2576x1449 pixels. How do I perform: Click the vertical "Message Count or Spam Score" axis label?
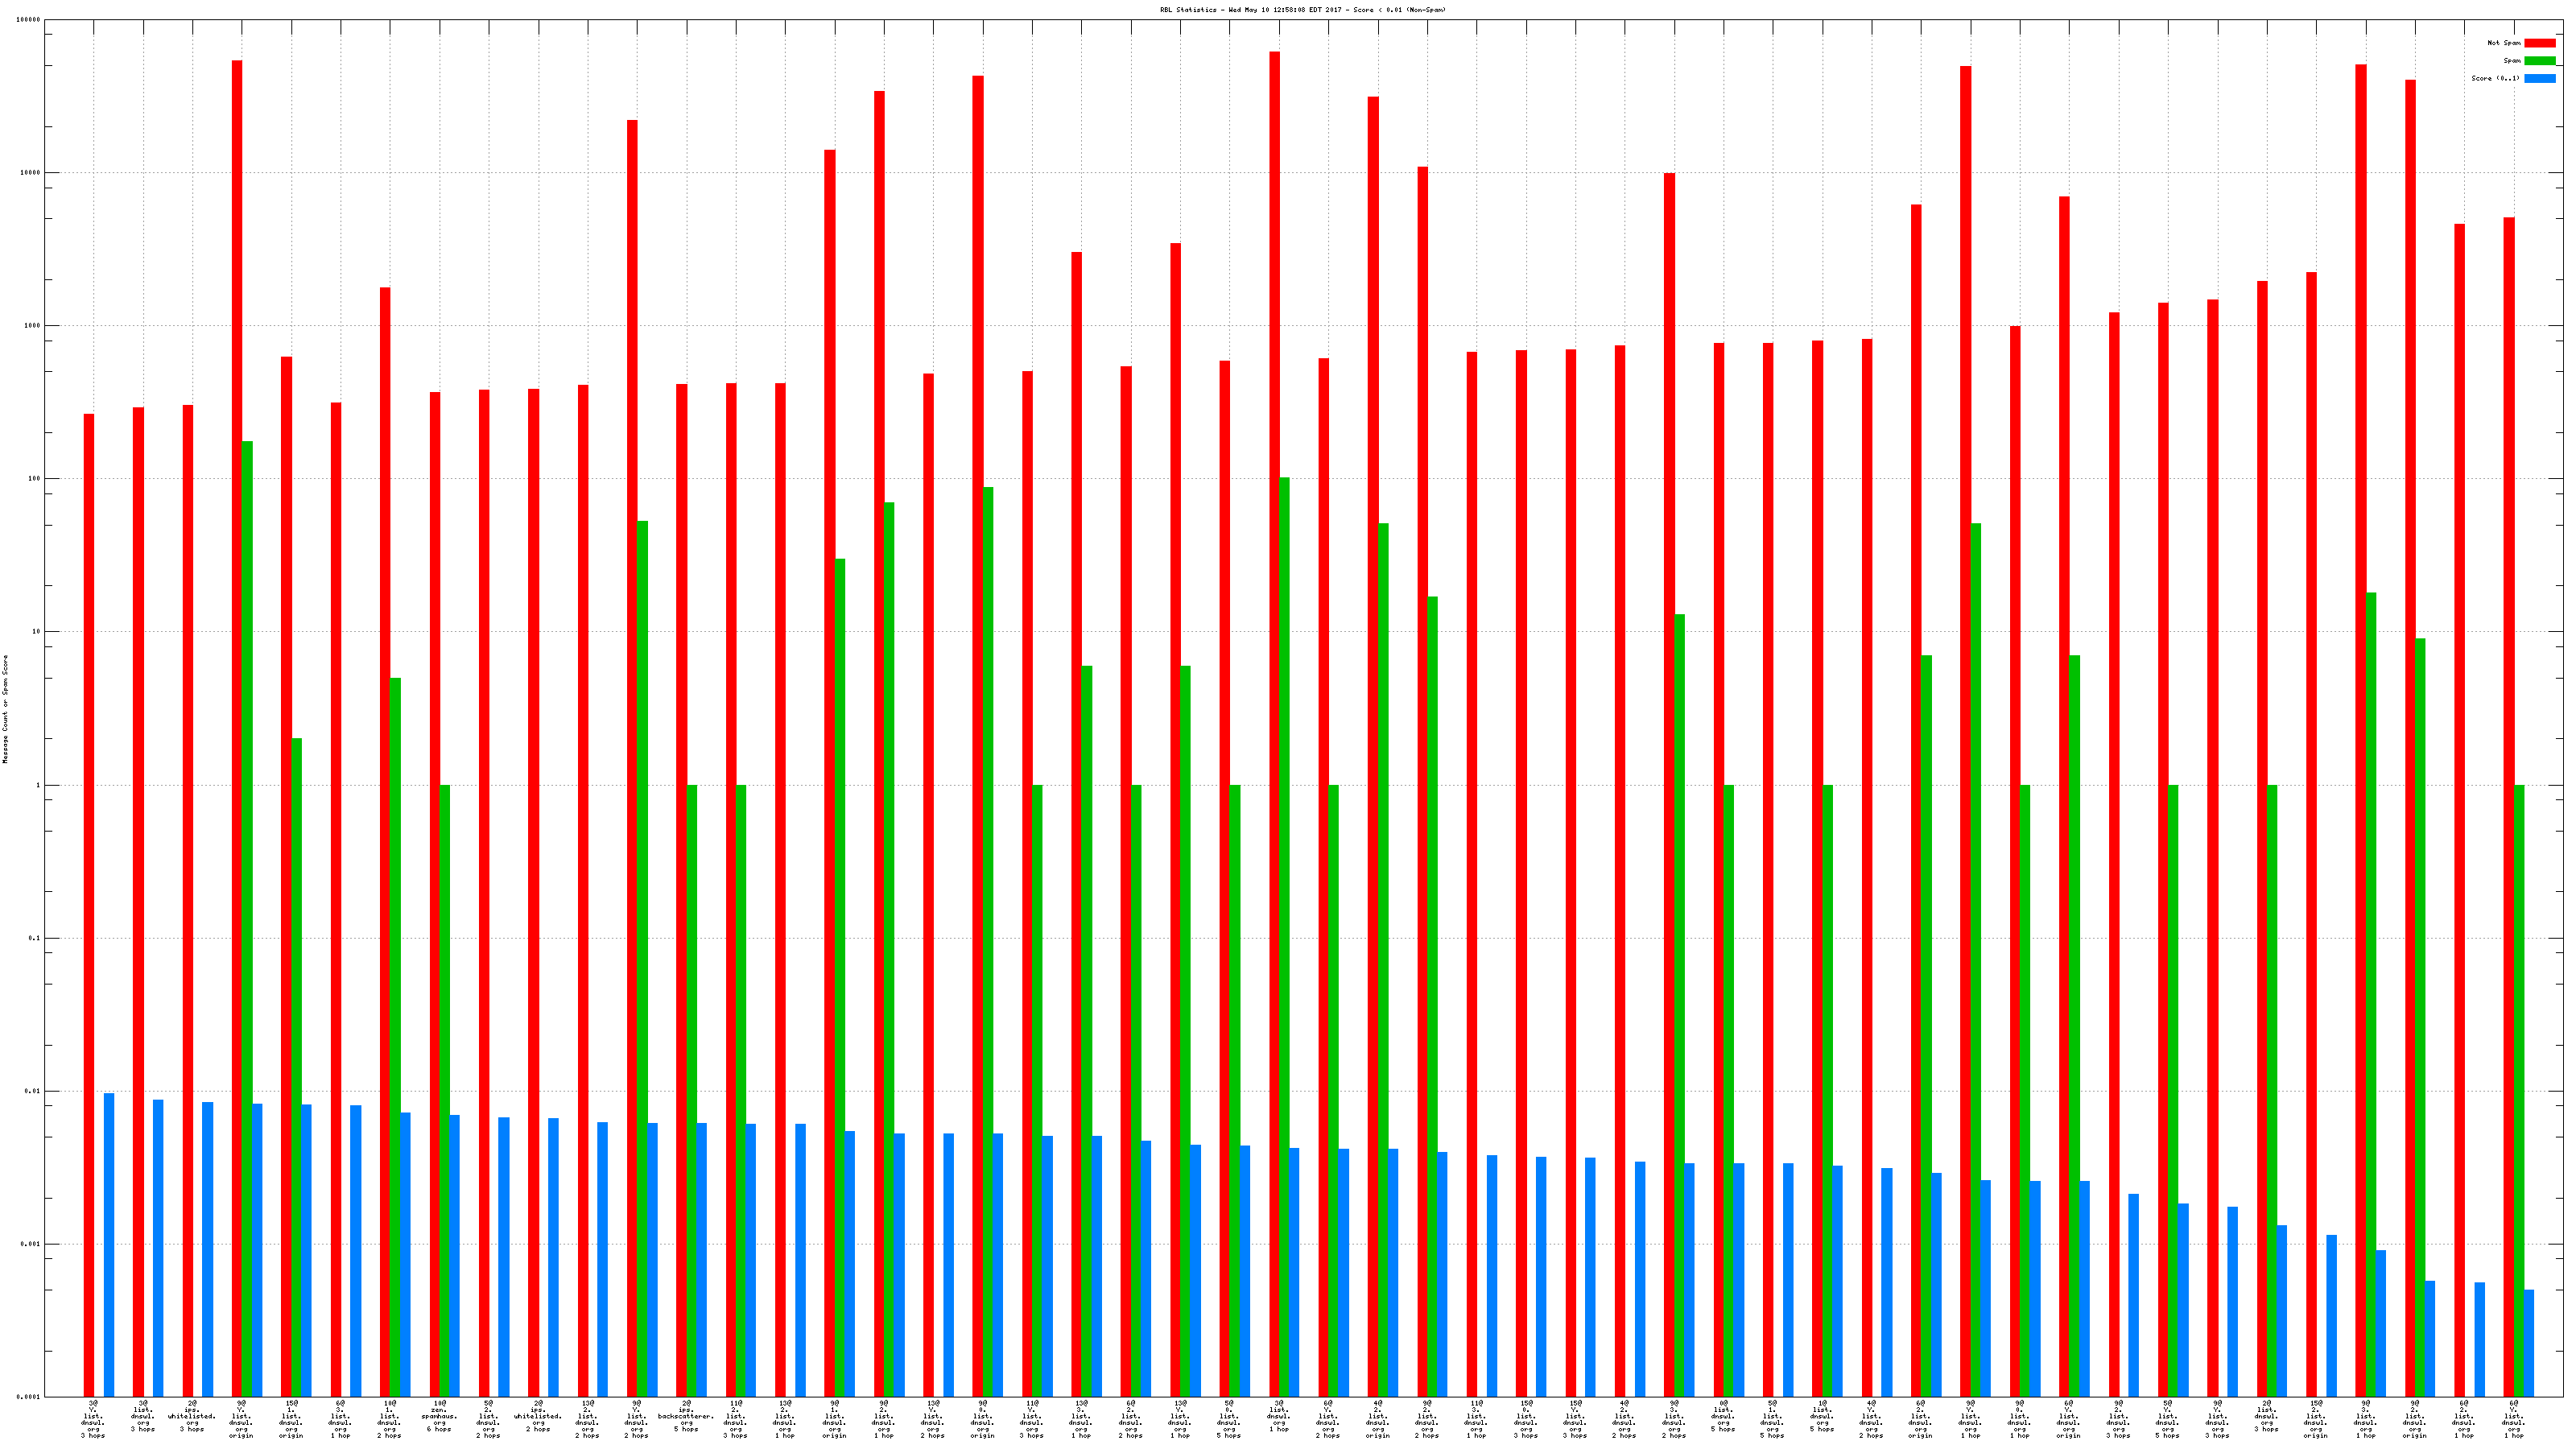click(5, 709)
